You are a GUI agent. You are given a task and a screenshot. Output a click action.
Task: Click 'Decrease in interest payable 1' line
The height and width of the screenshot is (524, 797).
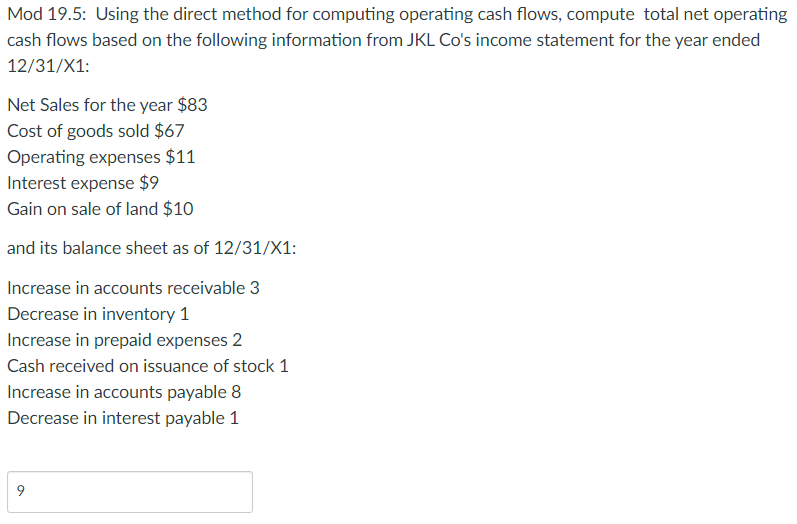click(x=123, y=418)
